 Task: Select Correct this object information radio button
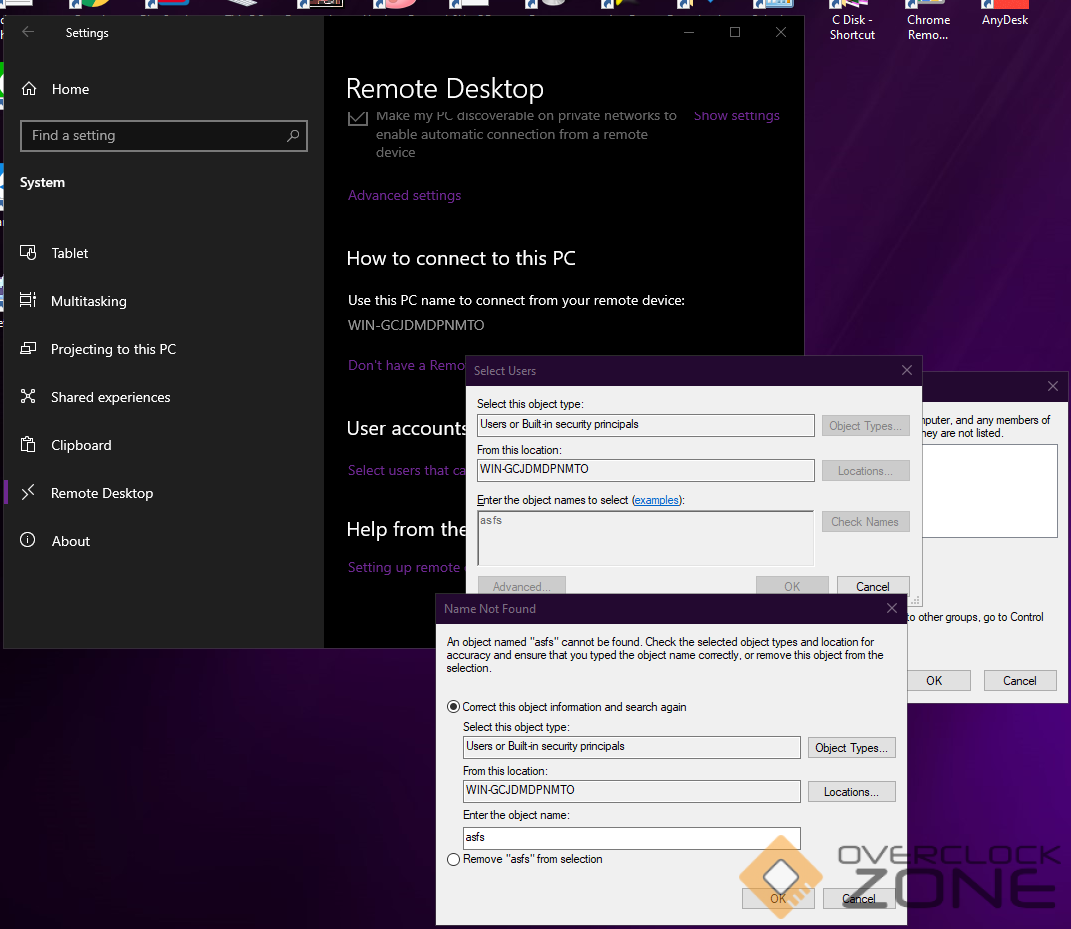point(454,707)
